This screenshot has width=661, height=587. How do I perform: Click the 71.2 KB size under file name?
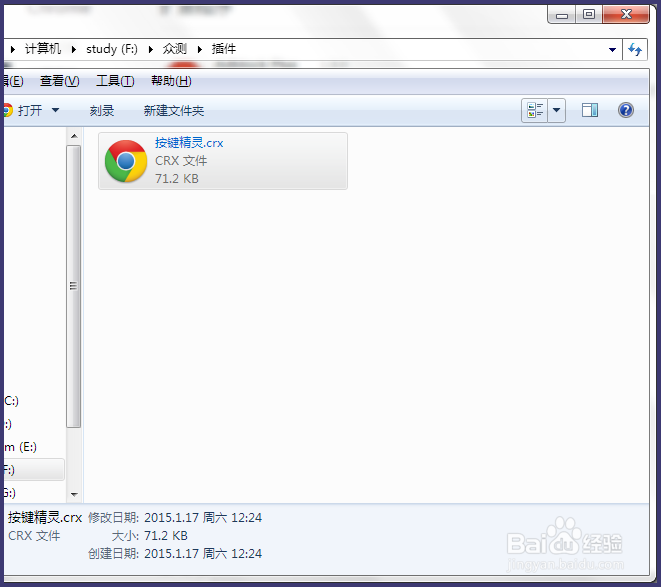coord(177,178)
